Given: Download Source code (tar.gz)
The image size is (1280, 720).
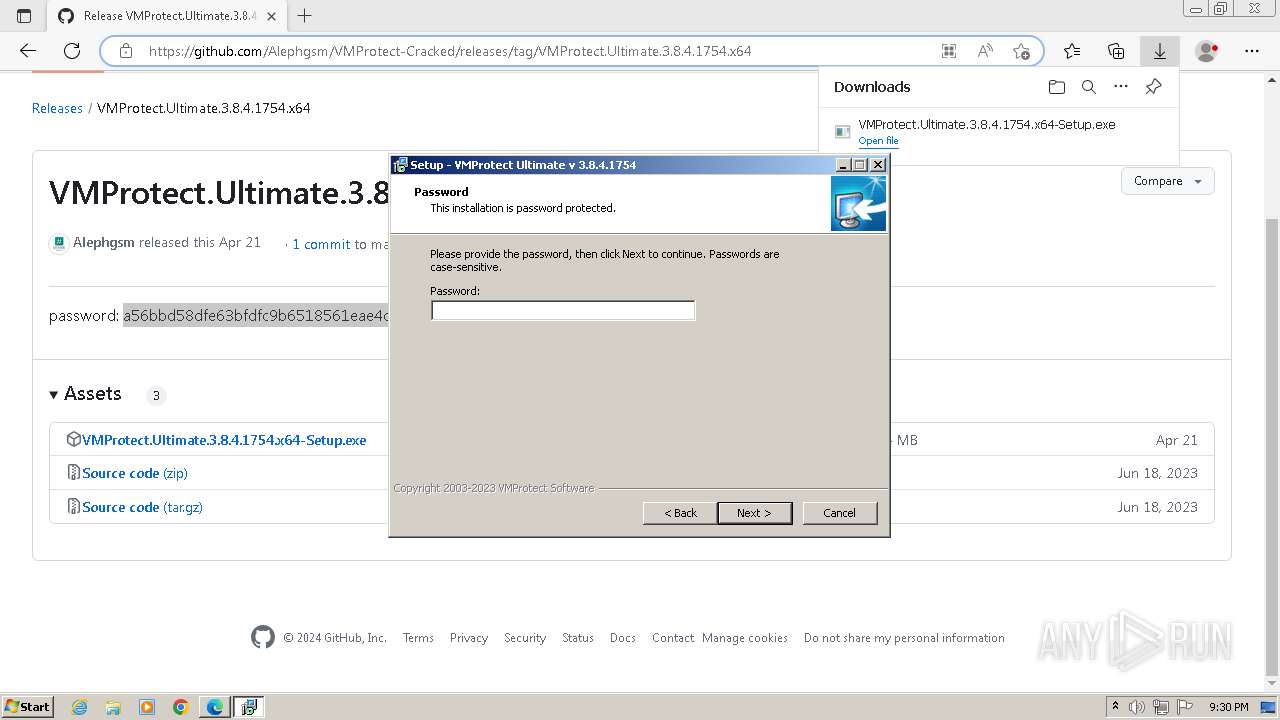Looking at the screenshot, I should [142, 507].
